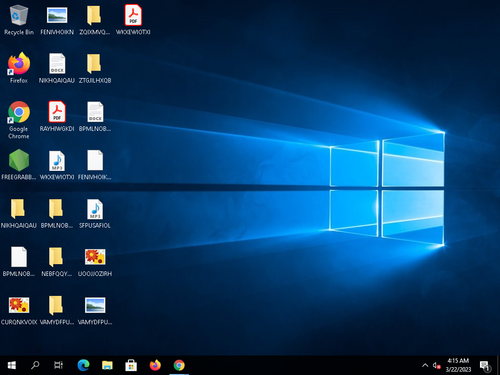500x375 pixels.
Task: Open File Explorer from the taskbar
Action: (x=107, y=365)
